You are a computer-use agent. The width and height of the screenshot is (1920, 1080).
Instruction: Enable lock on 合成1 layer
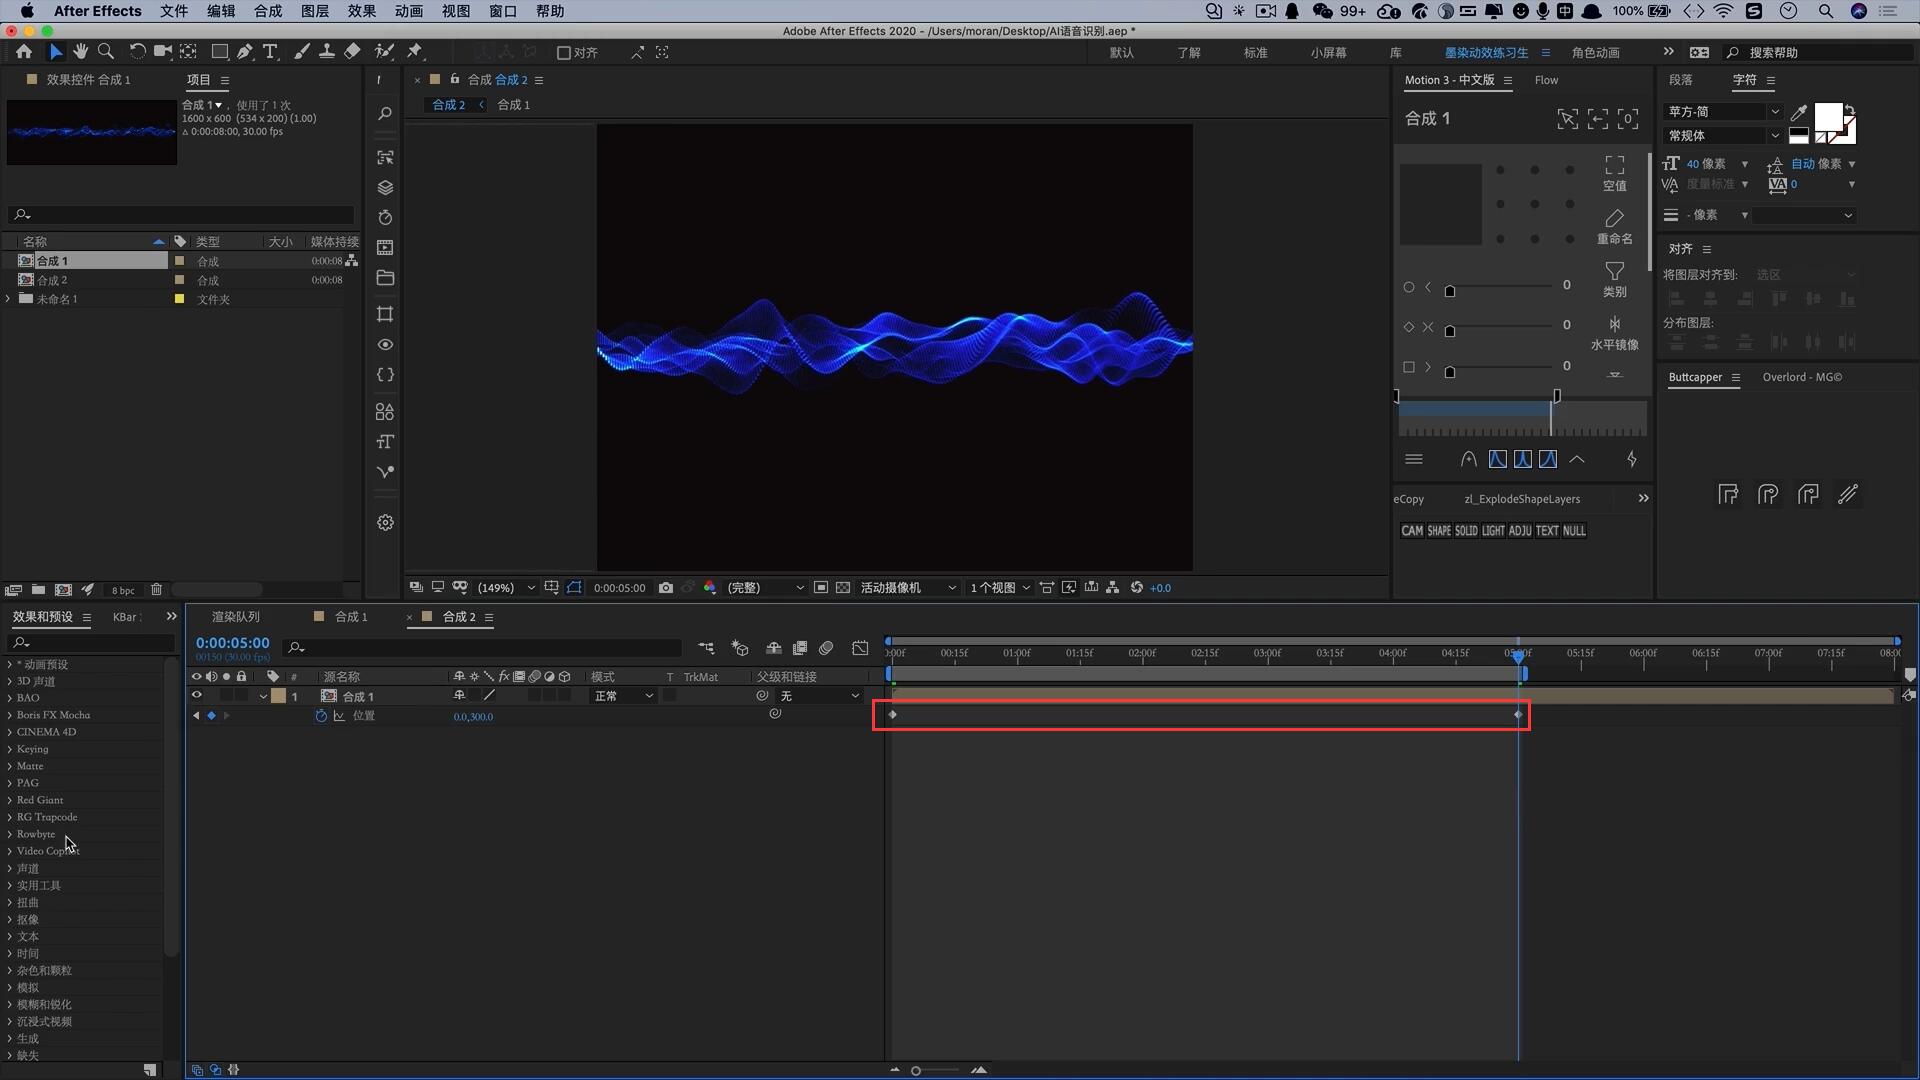point(241,695)
